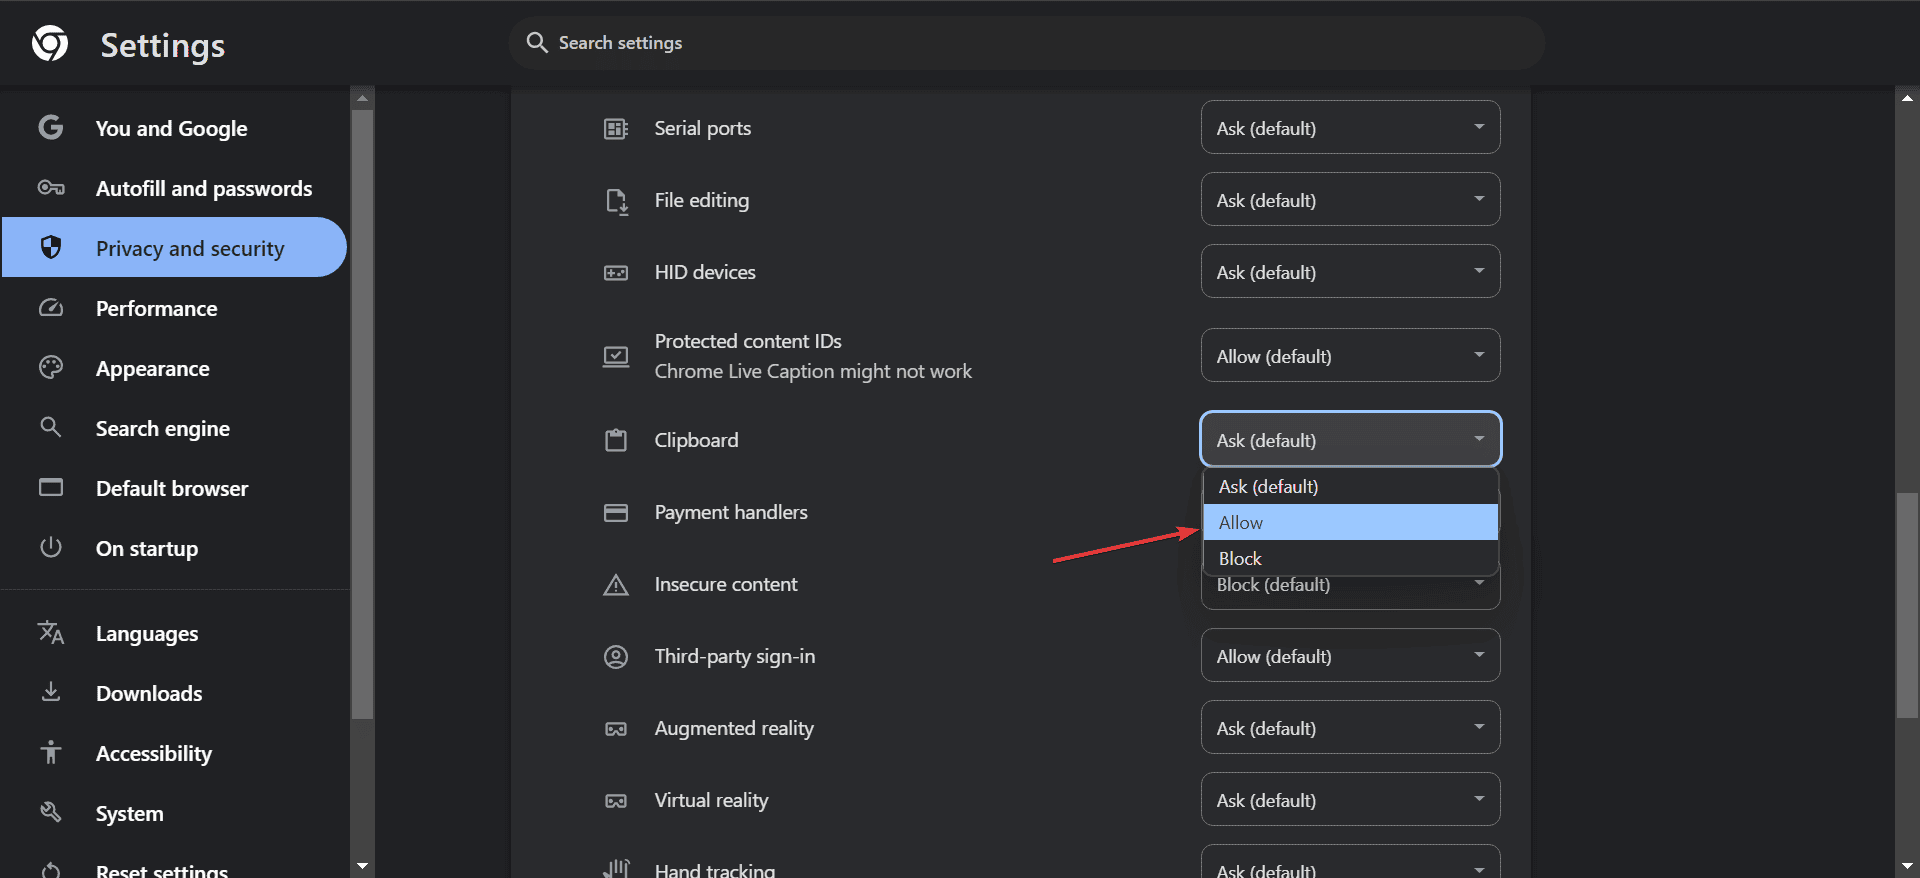This screenshot has height=878, width=1920.
Task: Click the Downloads arrow icon
Action: click(x=51, y=692)
